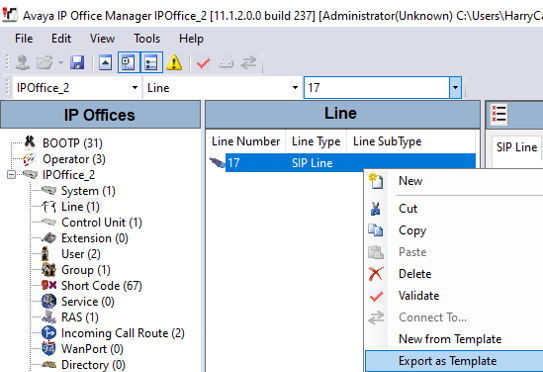Screen dimensions: 543x372
Task: Expand the Line record type dropdown
Action: click(x=295, y=88)
